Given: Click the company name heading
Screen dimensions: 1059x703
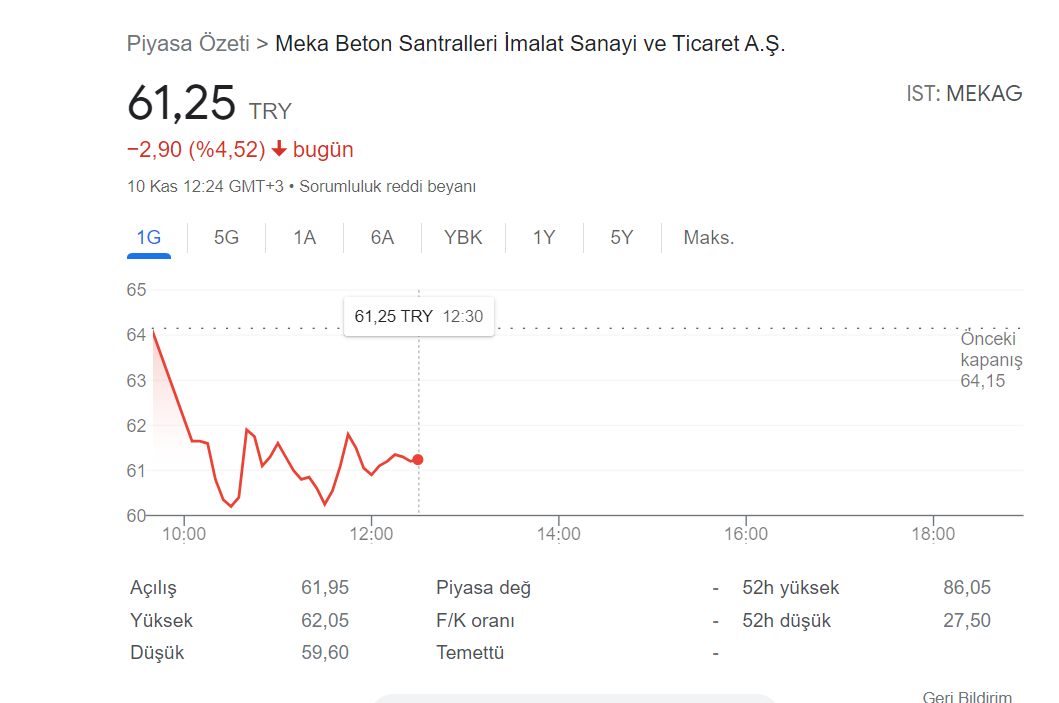Looking at the screenshot, I should (x=530, y=44).
